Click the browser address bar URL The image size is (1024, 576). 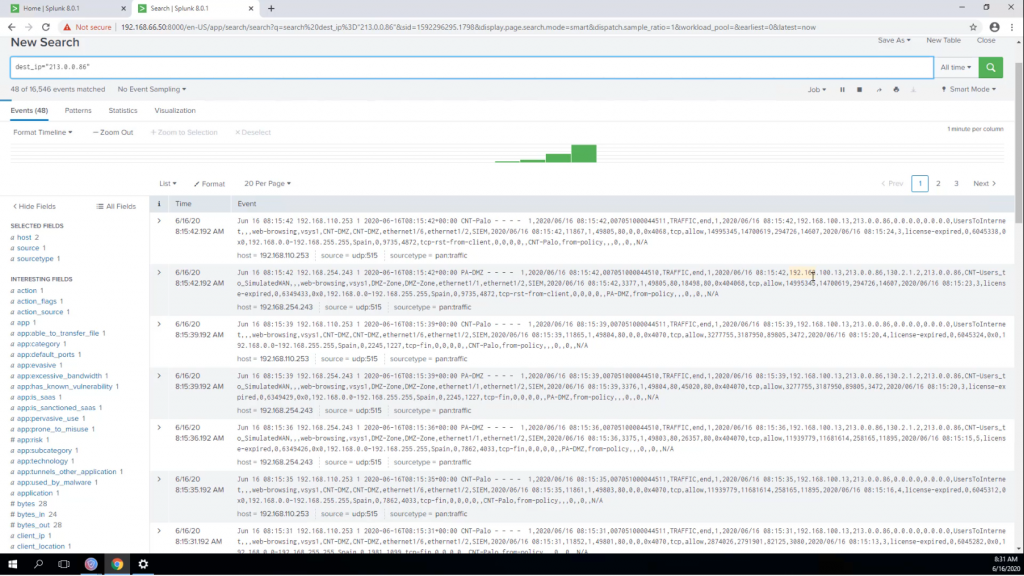pos(468,27)
